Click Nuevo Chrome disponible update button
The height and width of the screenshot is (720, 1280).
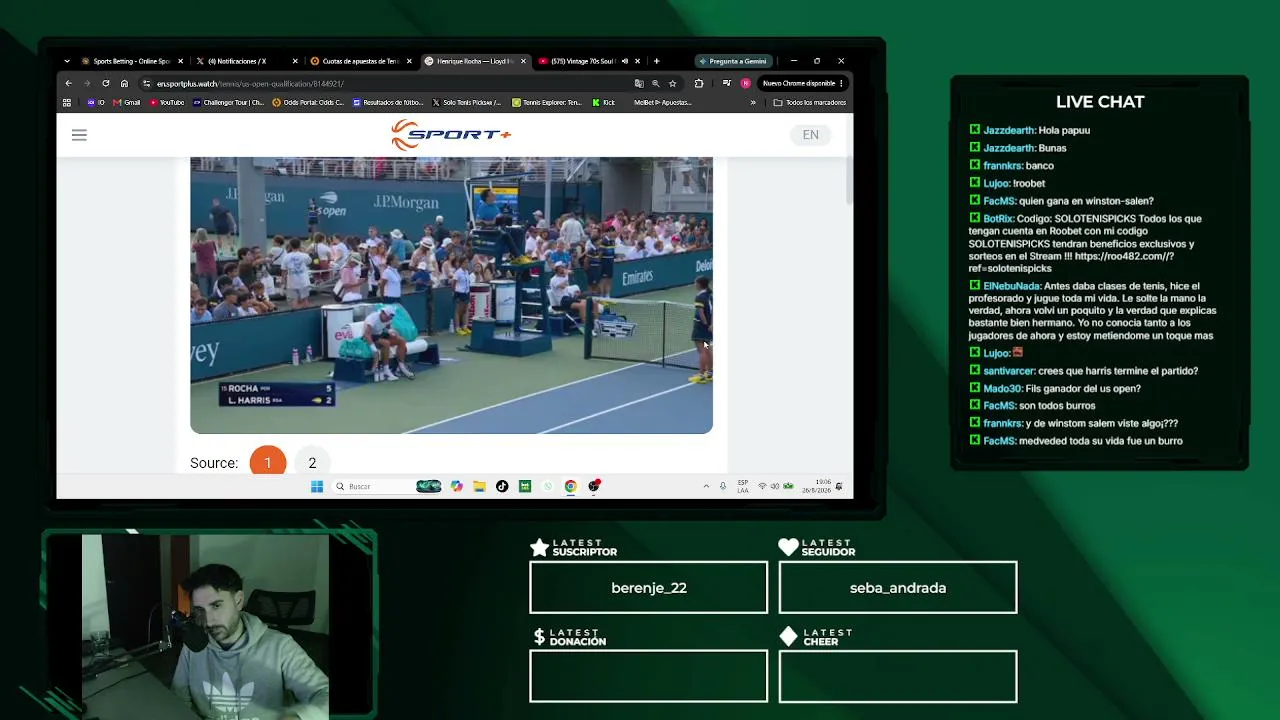point(803,83)
